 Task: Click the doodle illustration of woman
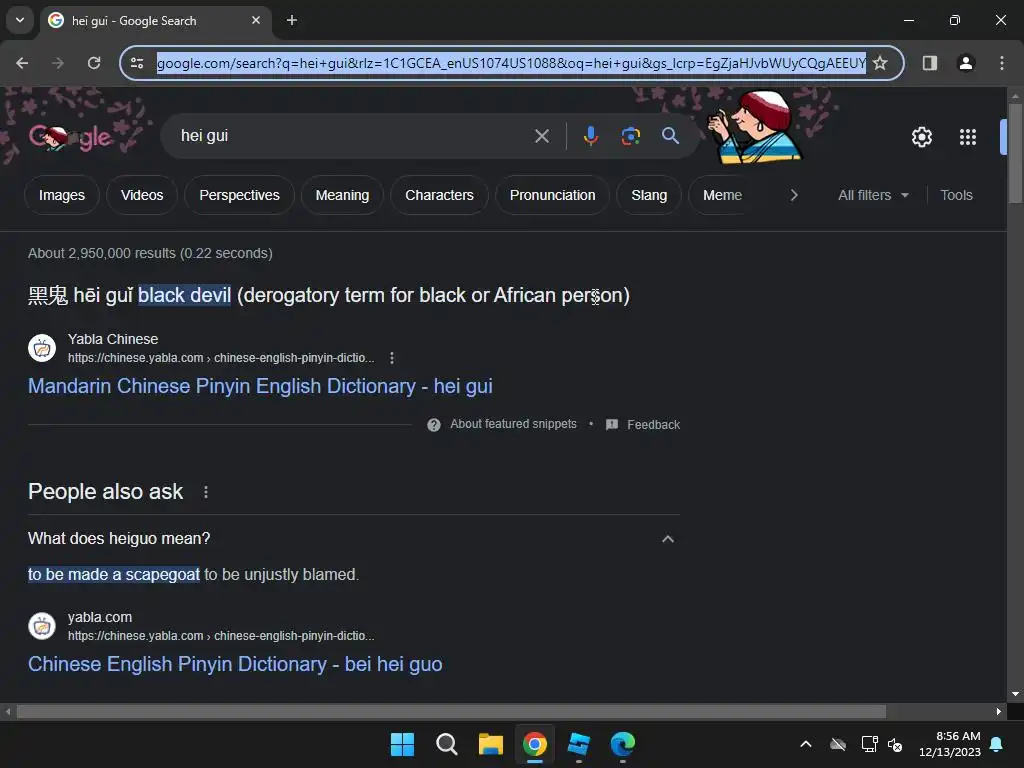(x=754, y=127)
